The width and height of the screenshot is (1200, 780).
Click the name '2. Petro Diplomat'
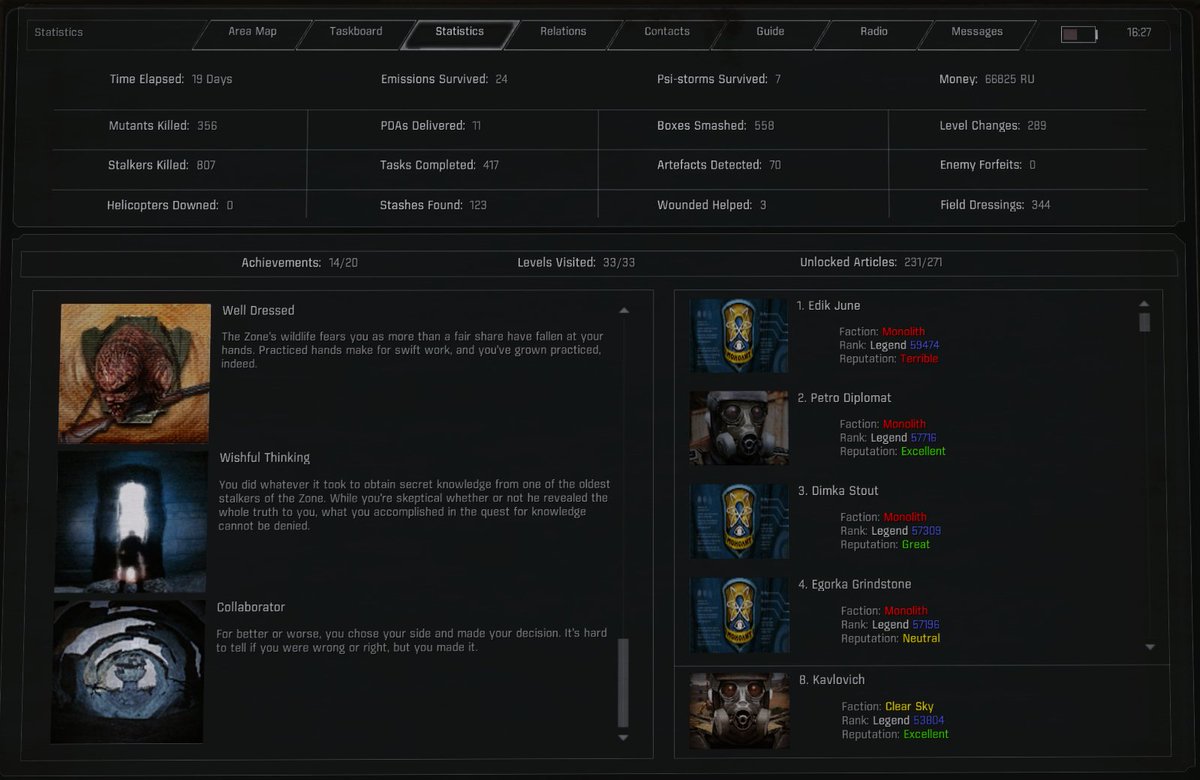click(844, 398)
